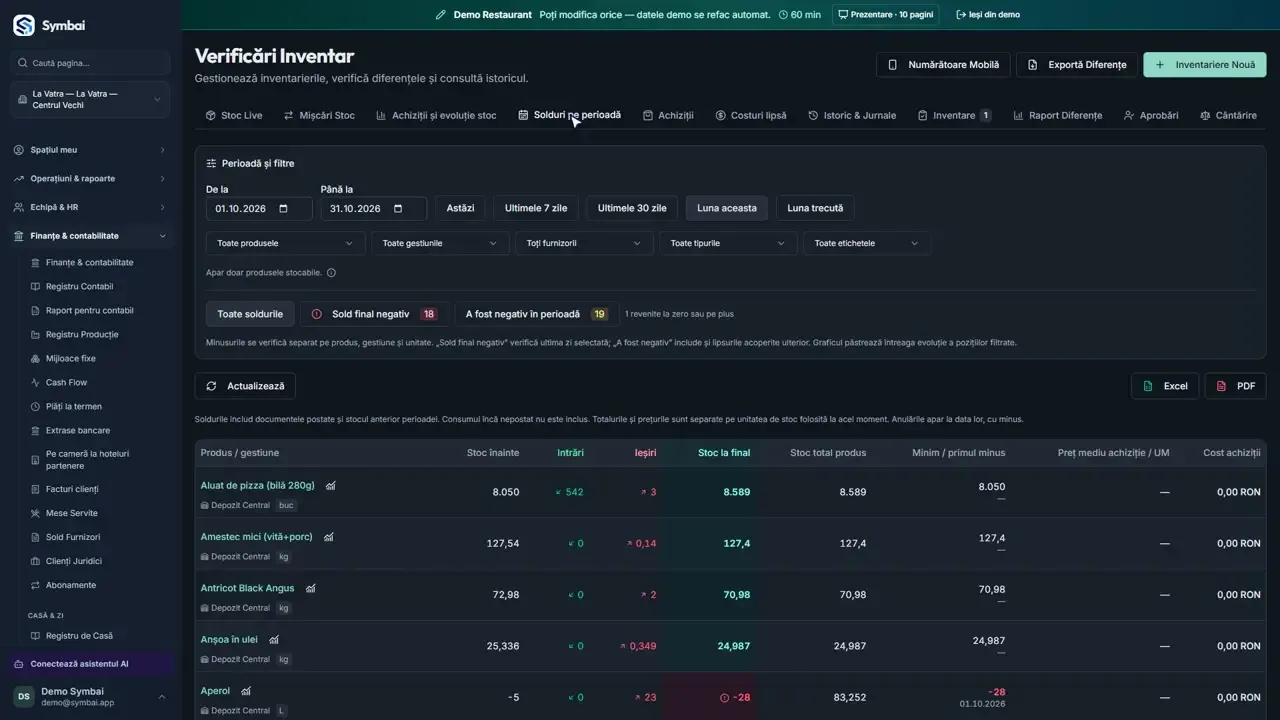Click 'Ieși din demo' link

pos(988,15)
